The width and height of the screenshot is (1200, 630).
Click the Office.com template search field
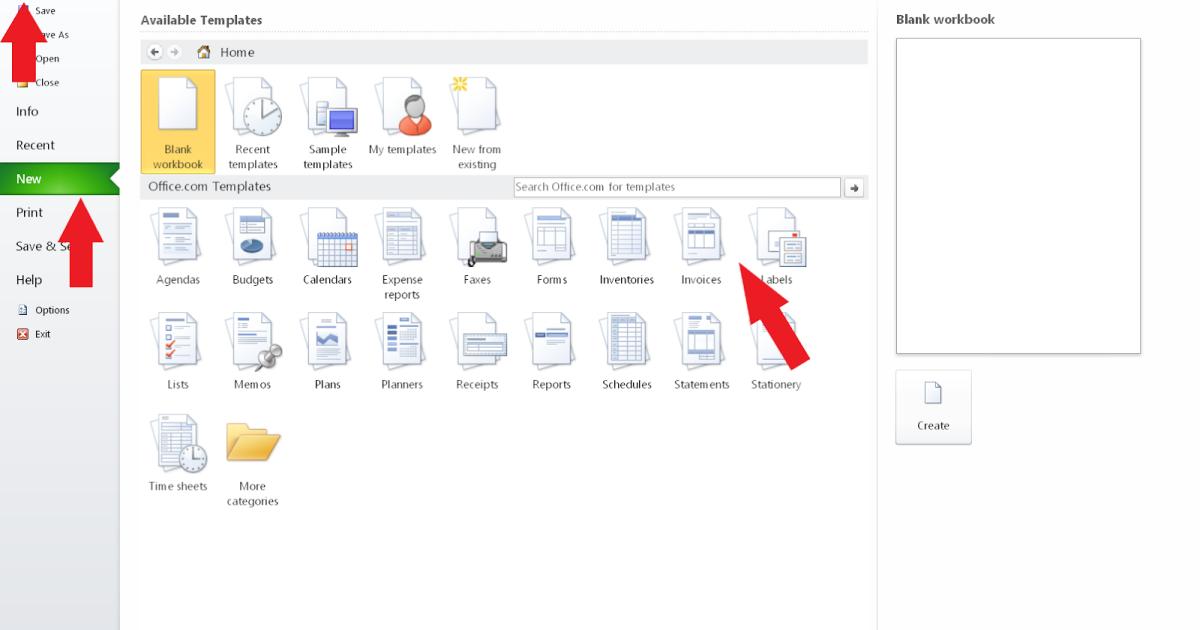676,187
